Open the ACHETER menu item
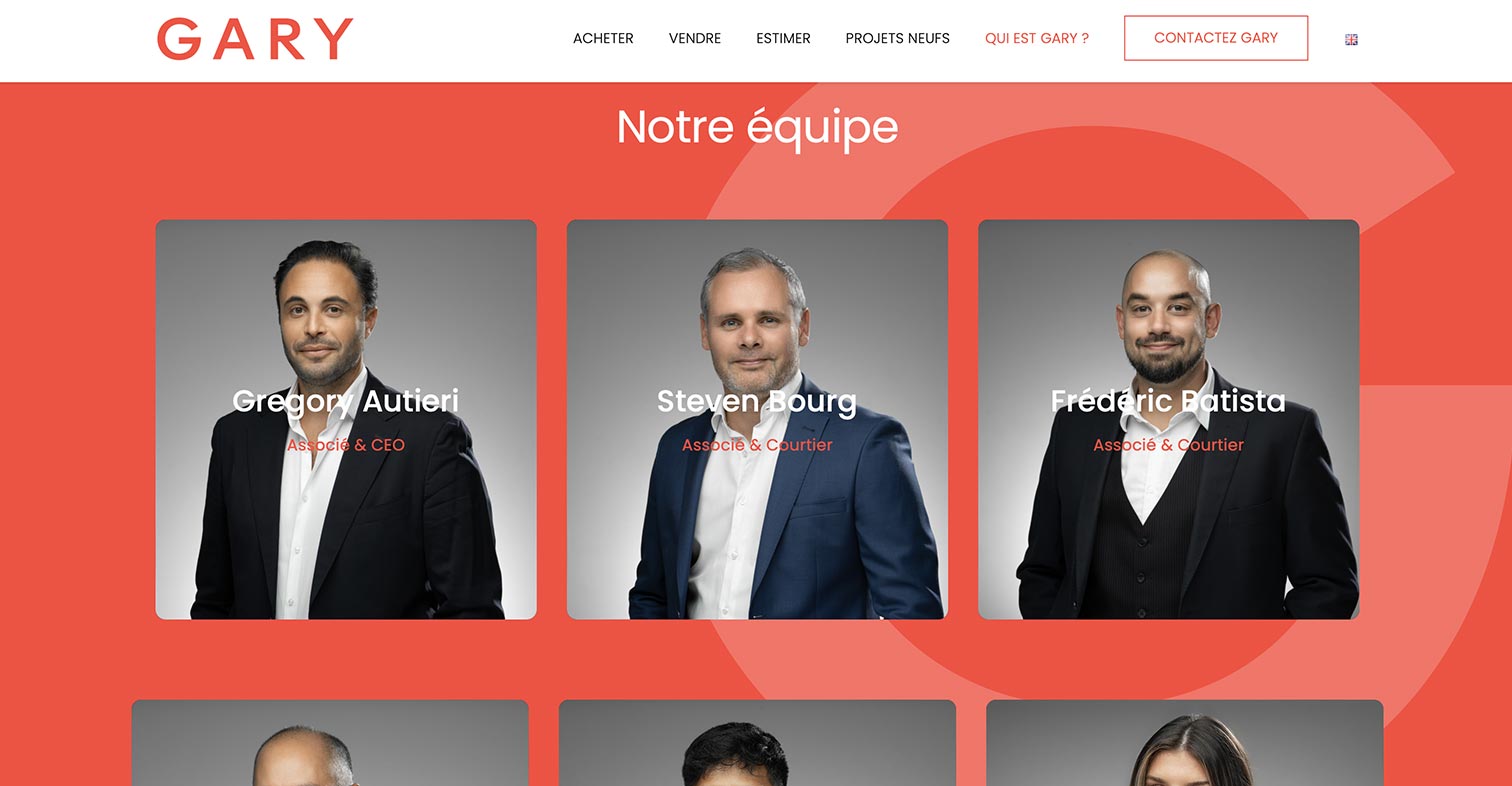 pyautogui.click(x=603, y=39)
